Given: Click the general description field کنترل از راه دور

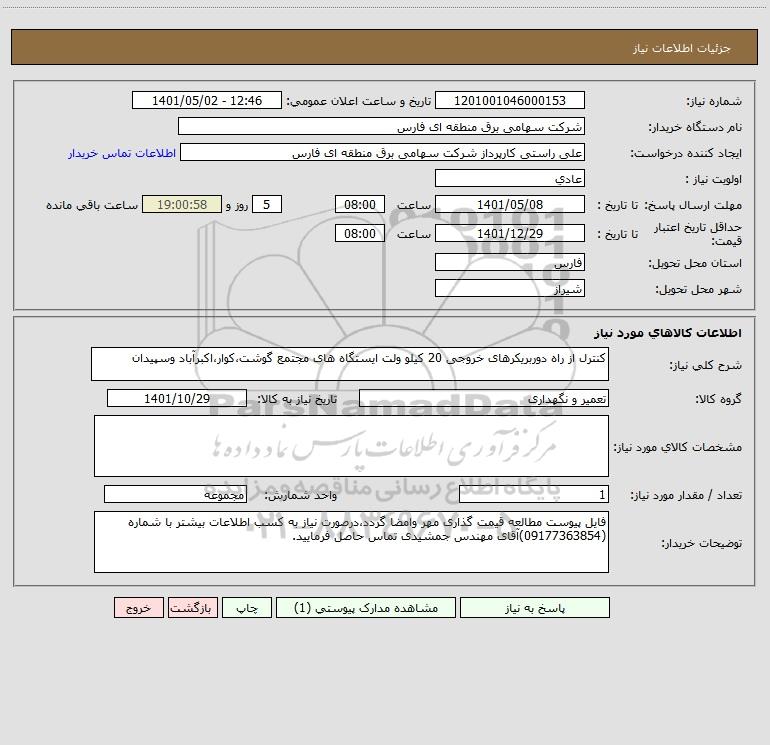Looking at the screenshot, I should click(x=350, y=364).
